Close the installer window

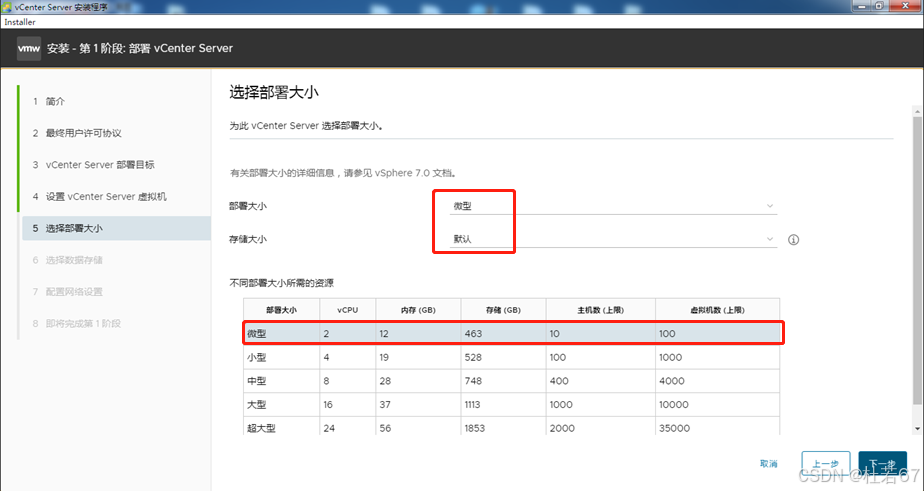(x=905, y=6)
